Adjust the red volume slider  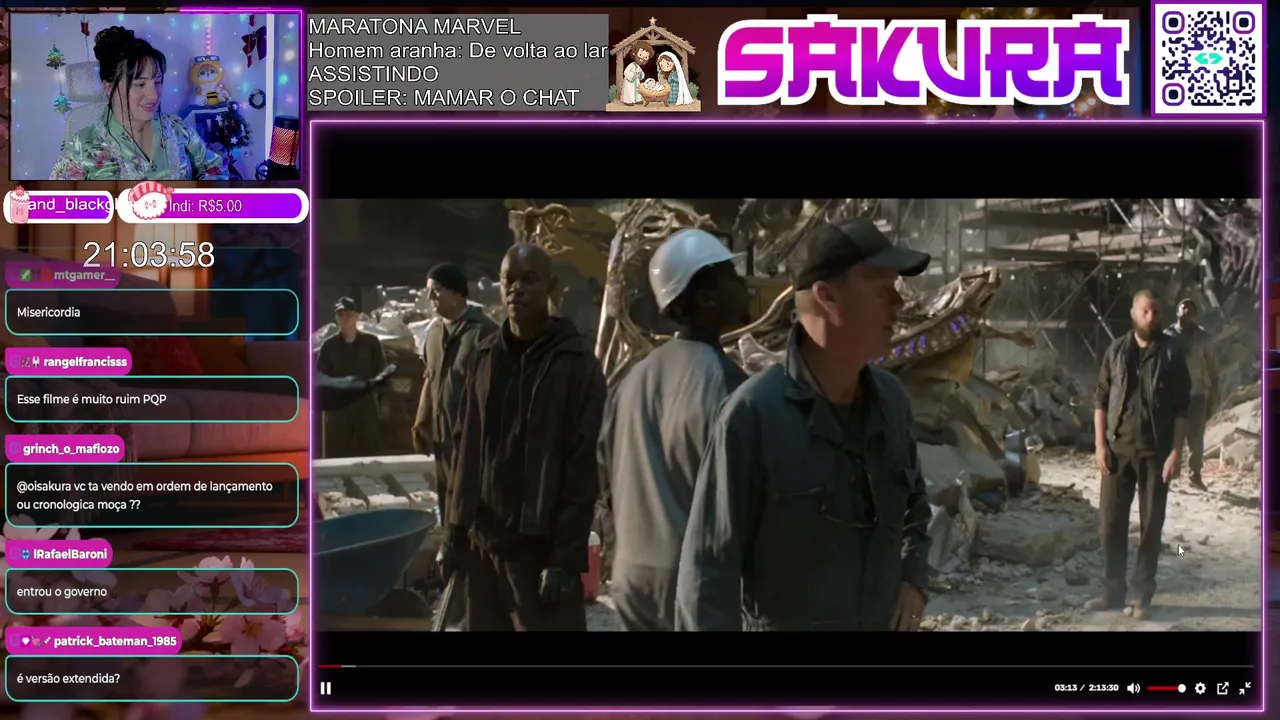click(x=1166, y=688)
